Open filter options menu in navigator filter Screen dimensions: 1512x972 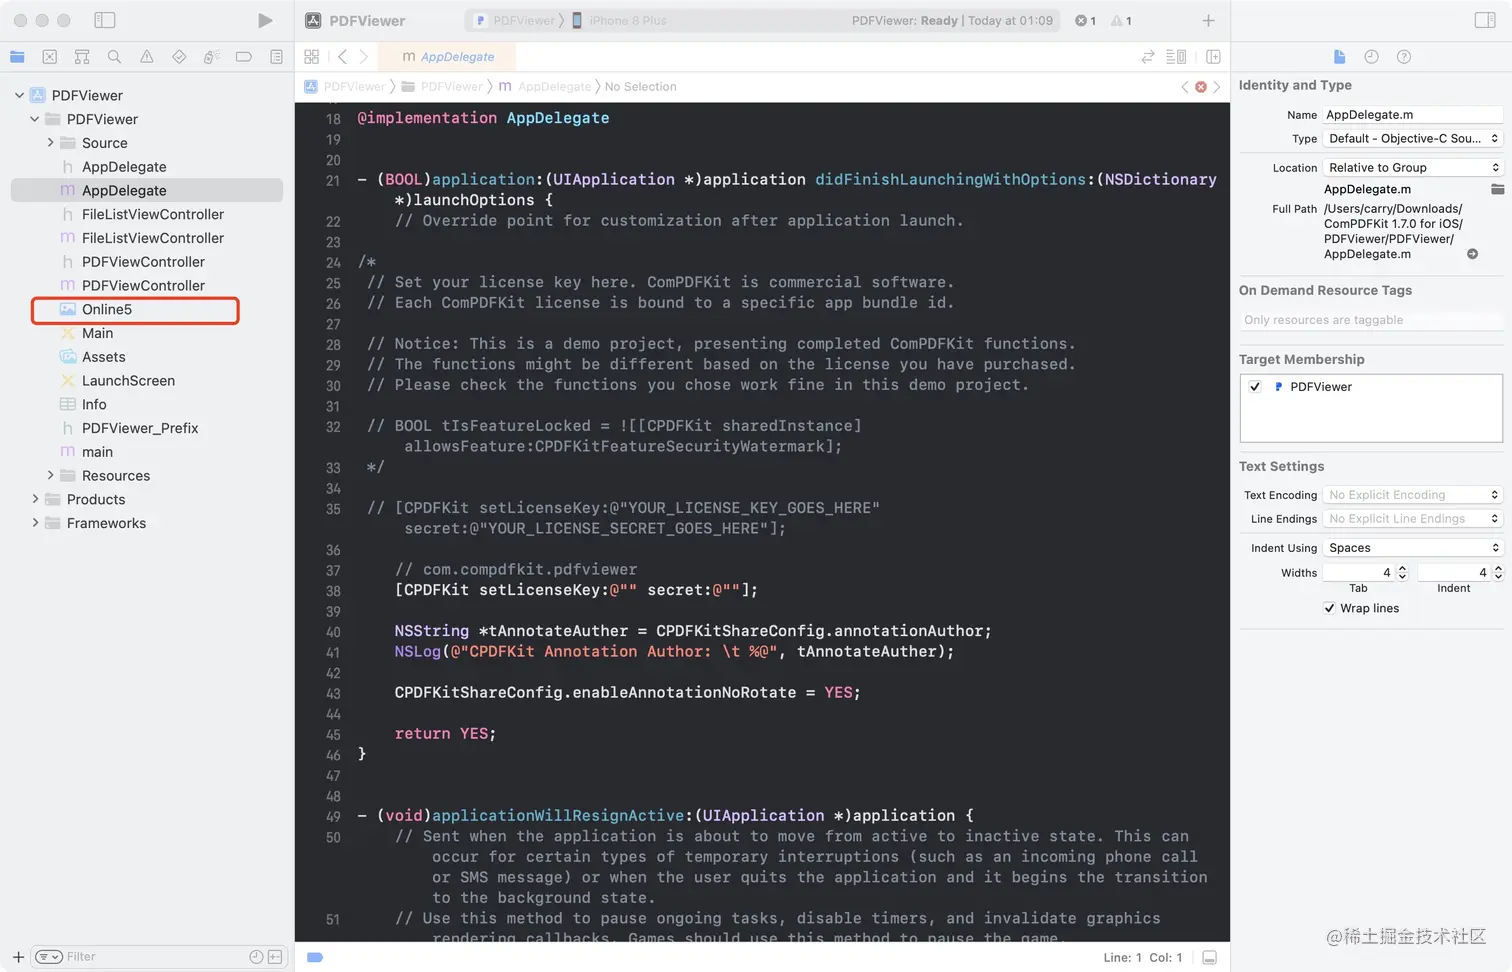[49, 957]
